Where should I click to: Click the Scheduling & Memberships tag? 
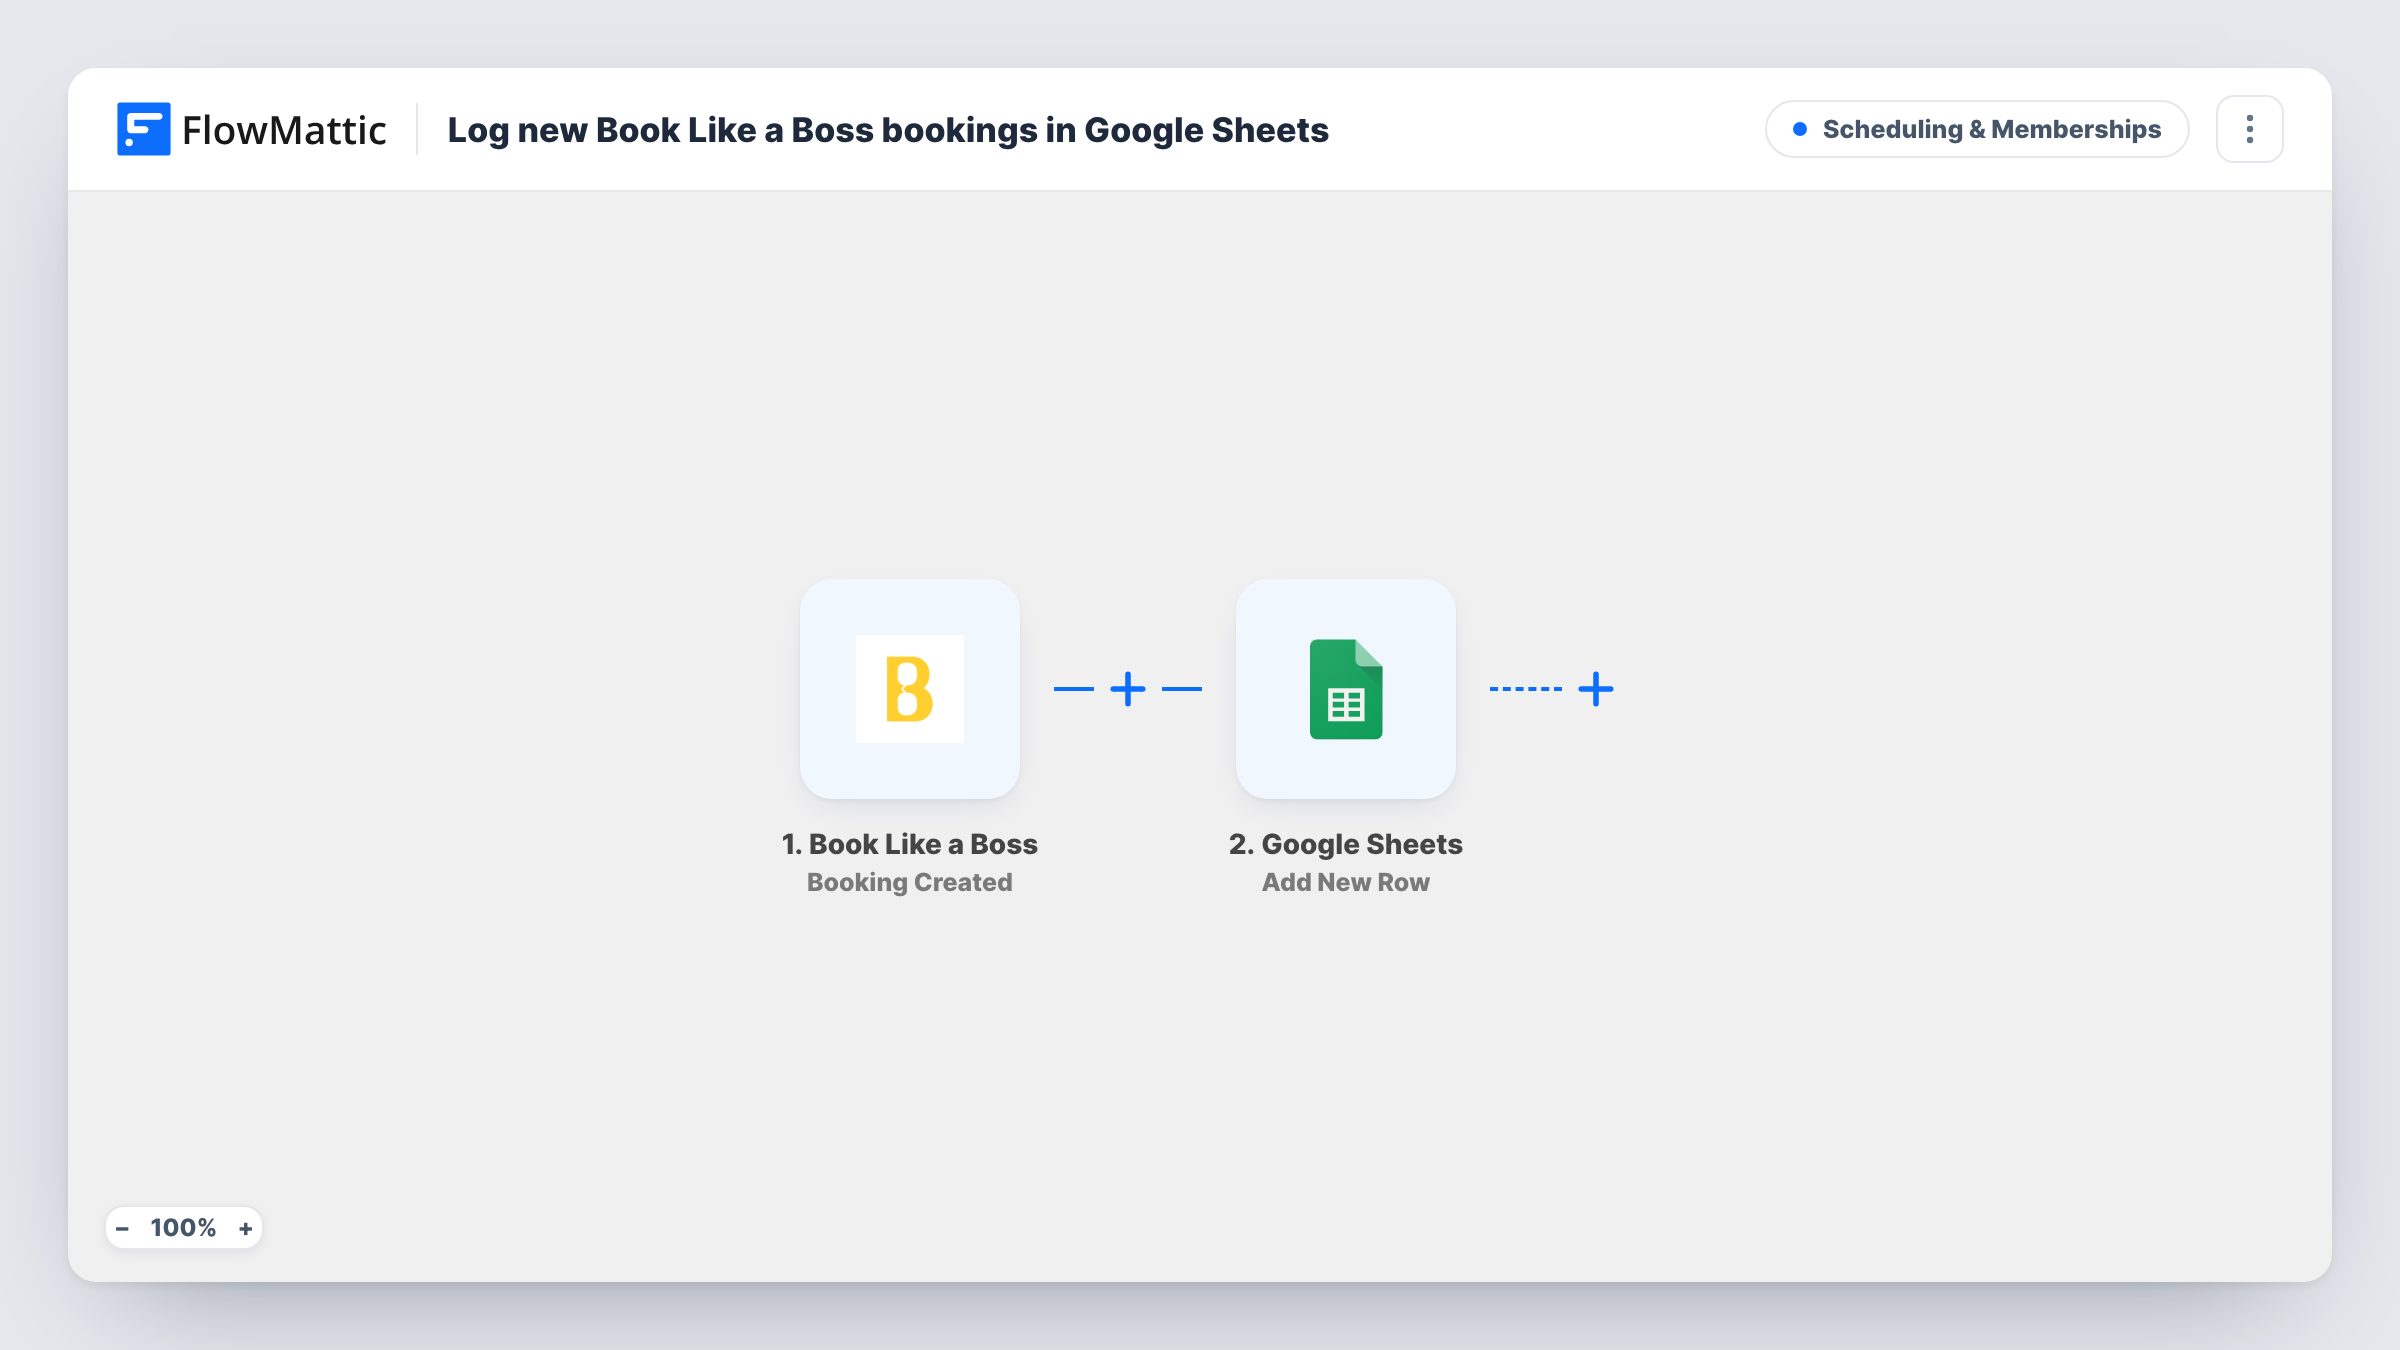coord(1977,129)
